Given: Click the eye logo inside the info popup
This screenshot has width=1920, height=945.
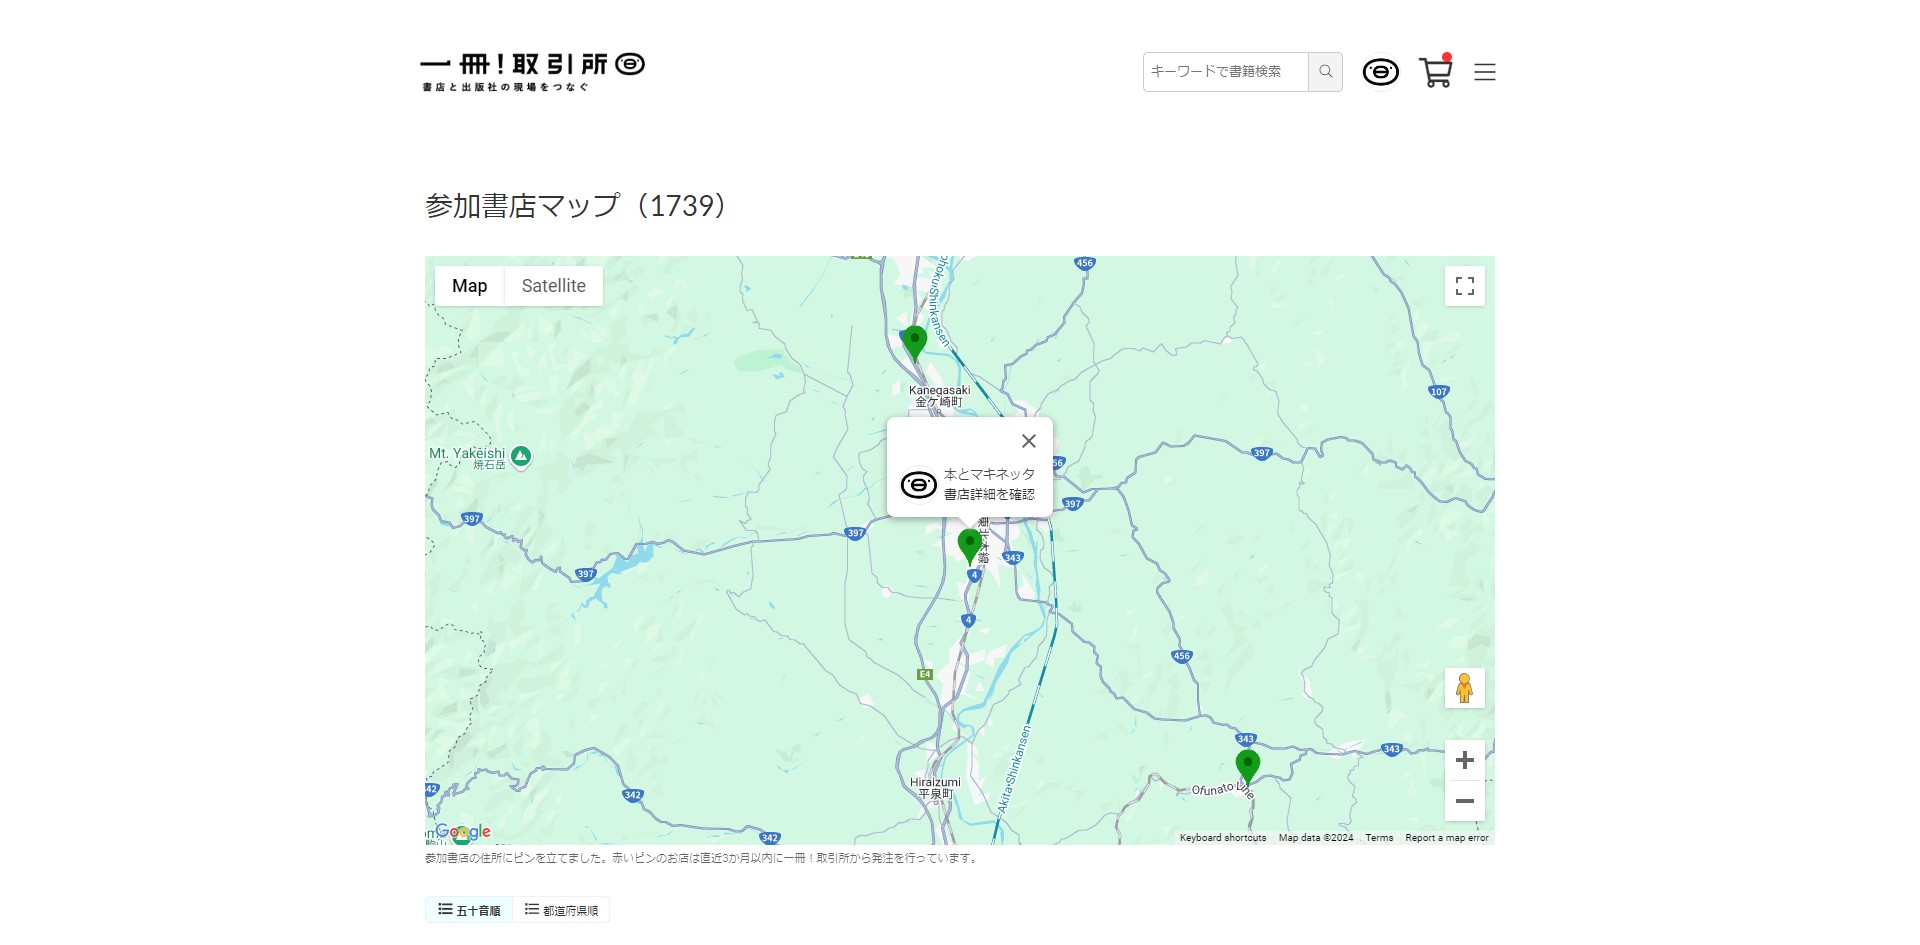Looking at the screenshot, I should point(918,485).
